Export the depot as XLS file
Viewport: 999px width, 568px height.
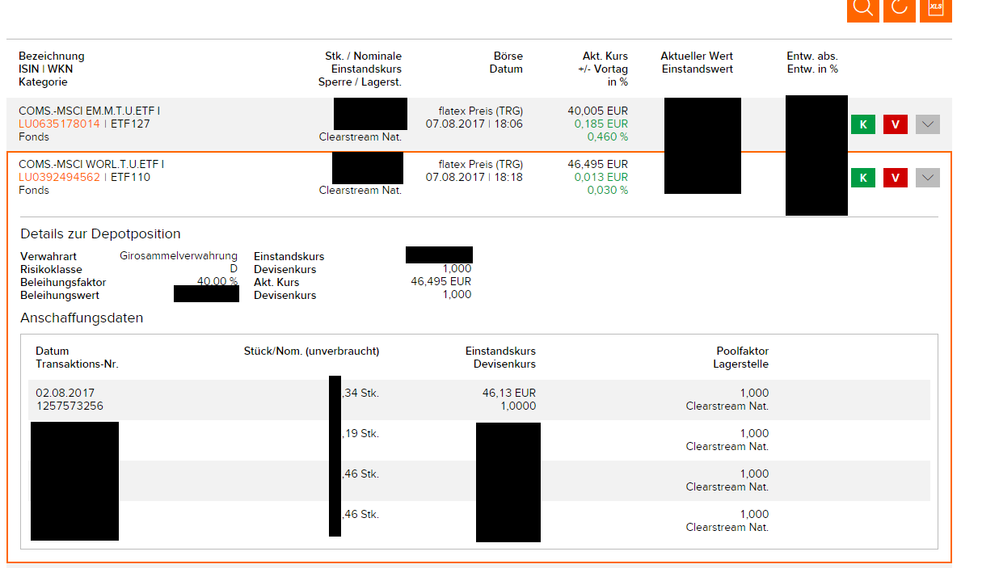(935, 8)
